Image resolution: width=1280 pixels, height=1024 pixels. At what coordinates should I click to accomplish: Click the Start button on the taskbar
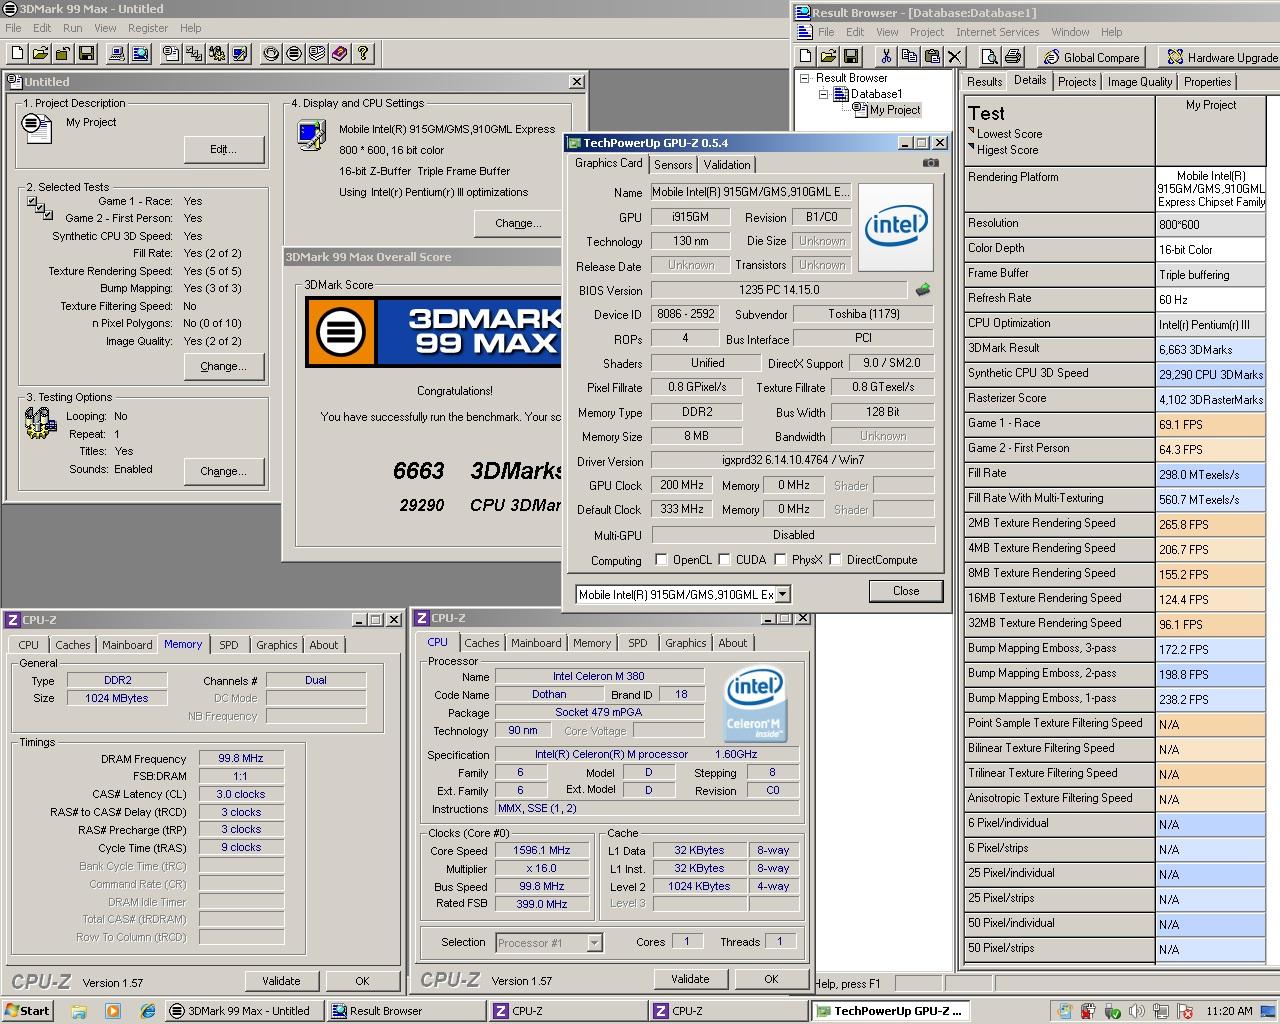click(27, 1011)
